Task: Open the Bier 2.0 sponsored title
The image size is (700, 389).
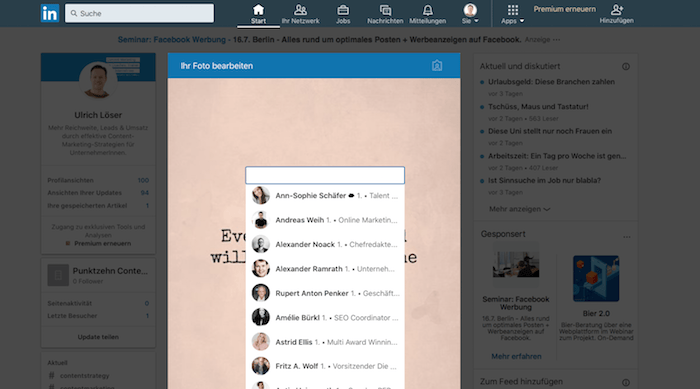Action: coord(596,314)
